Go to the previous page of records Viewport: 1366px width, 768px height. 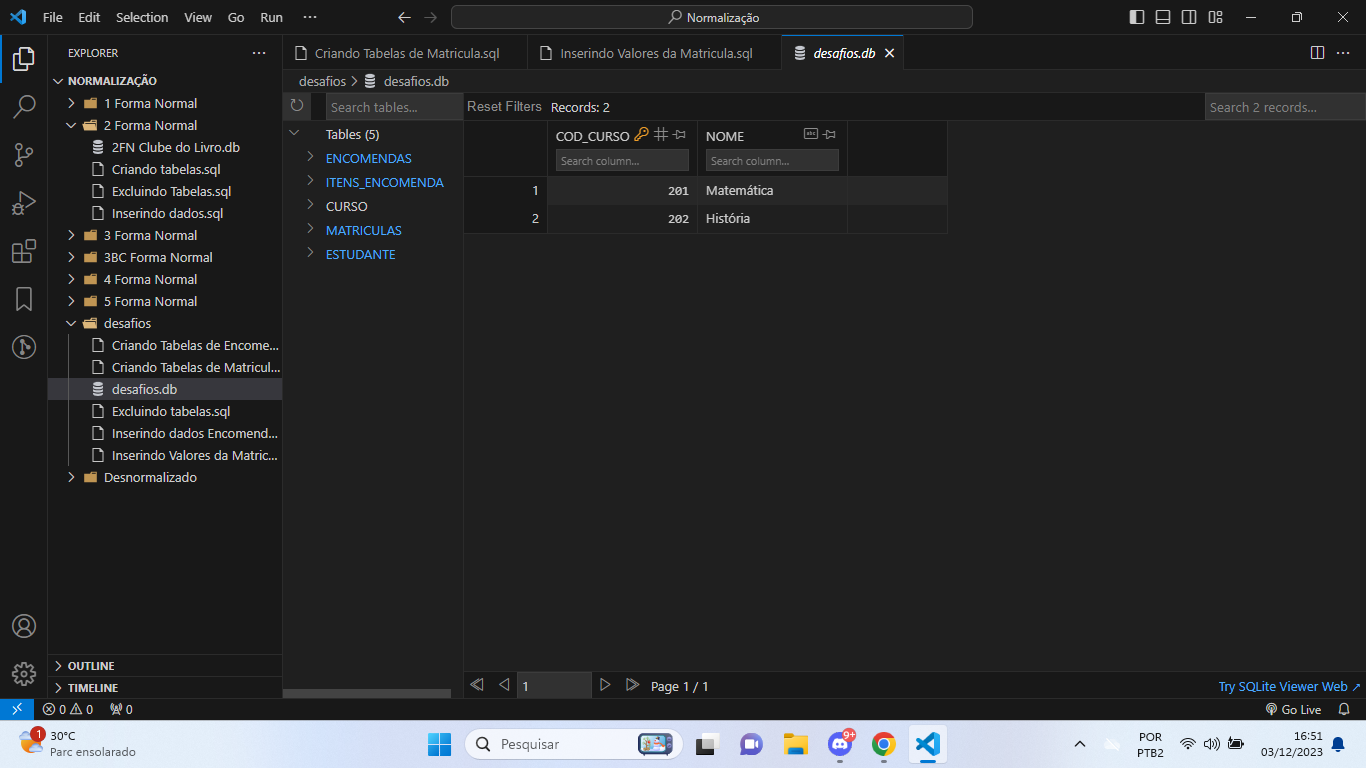[x=504, y=685]
